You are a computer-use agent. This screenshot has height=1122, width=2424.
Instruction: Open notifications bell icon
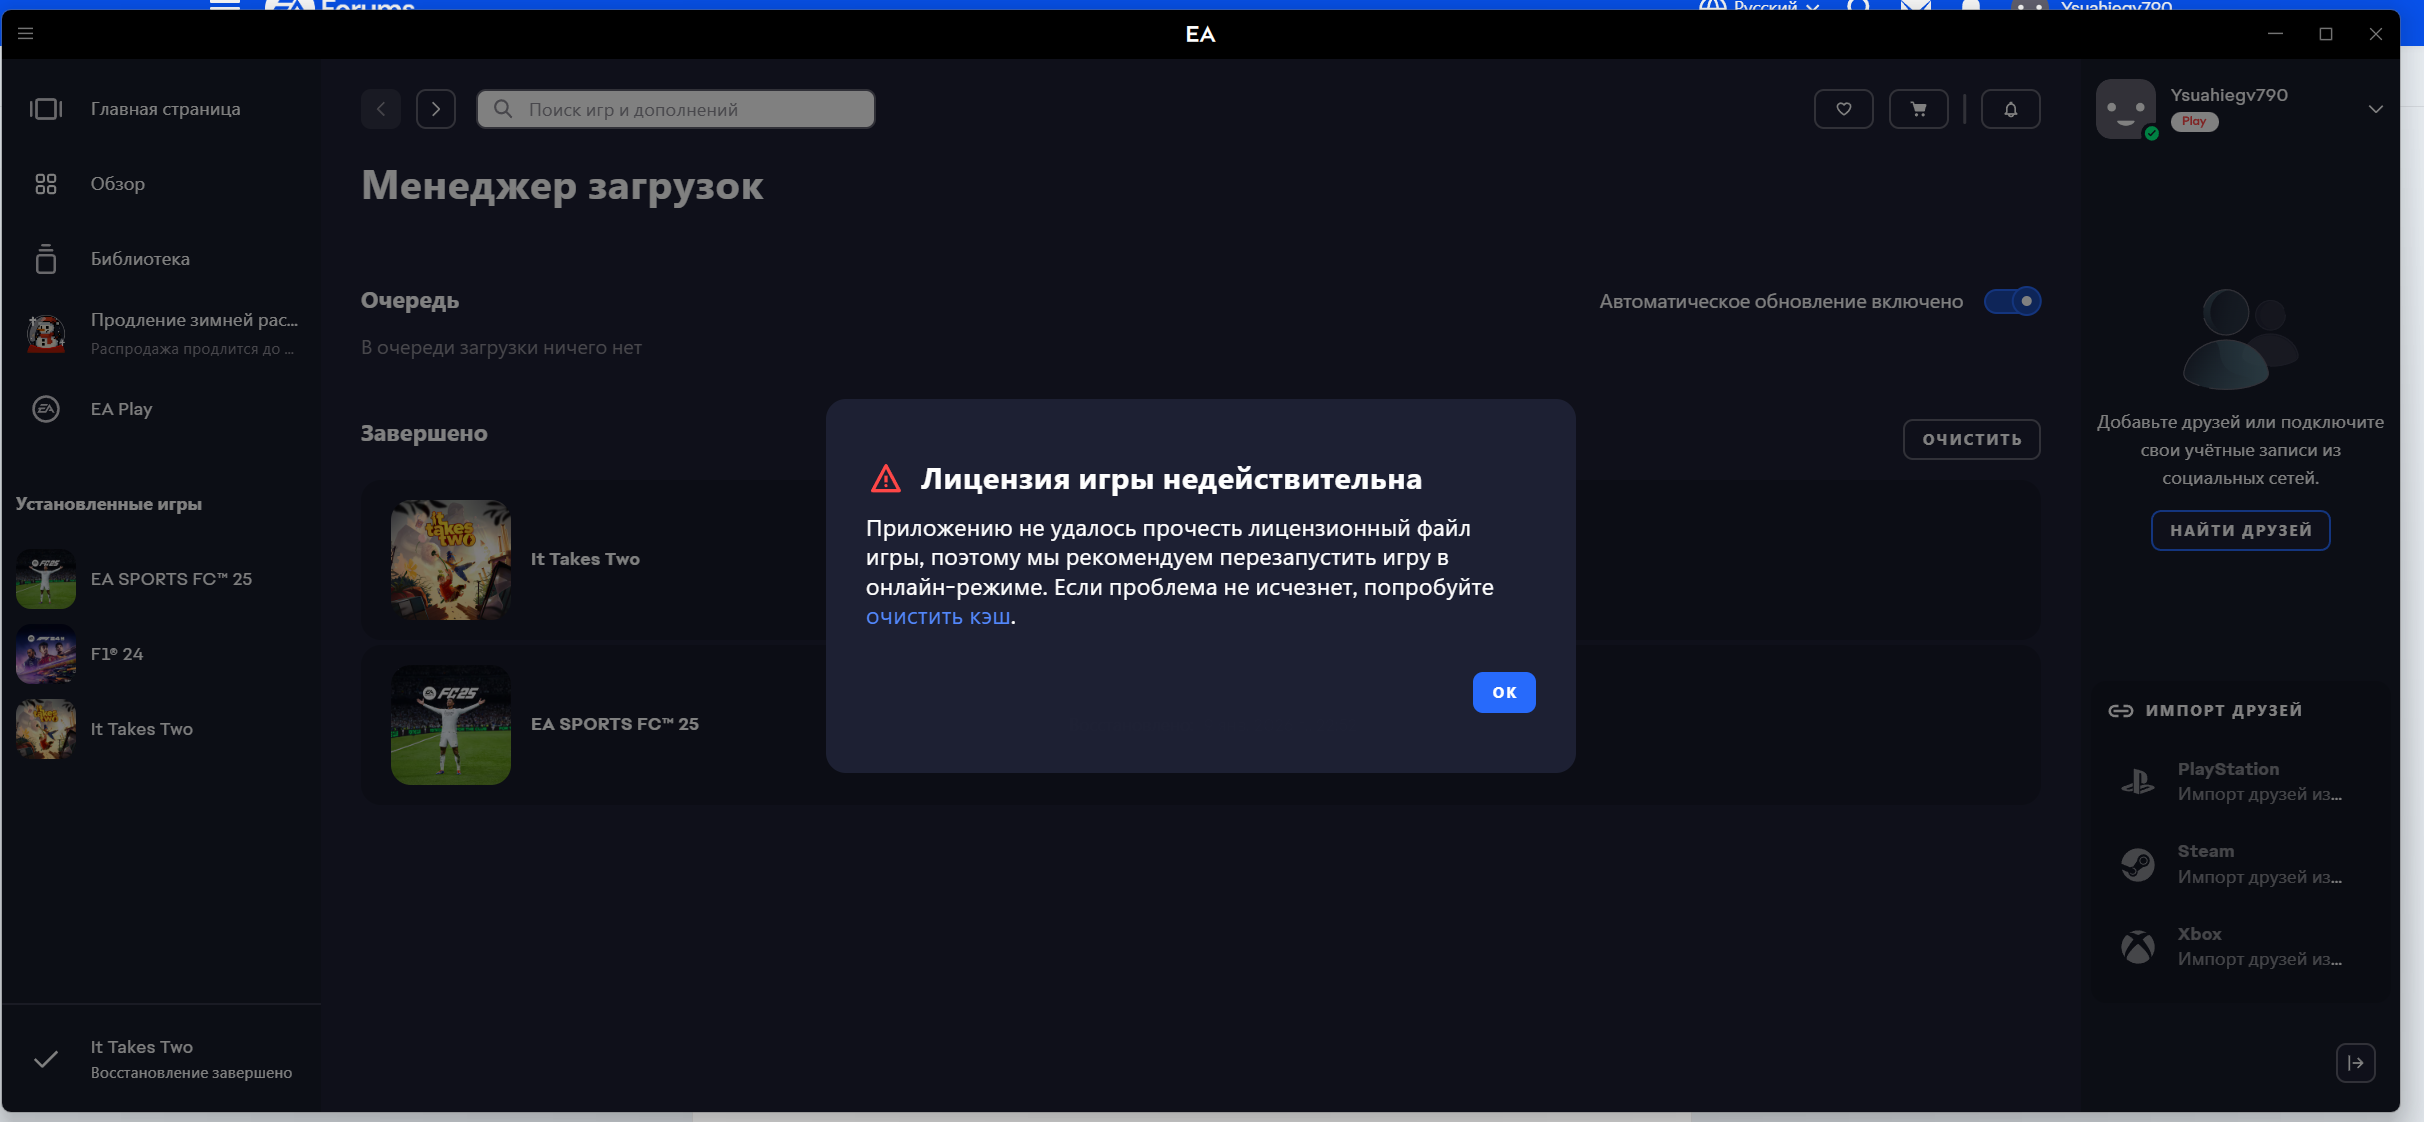coord(2010,109)
